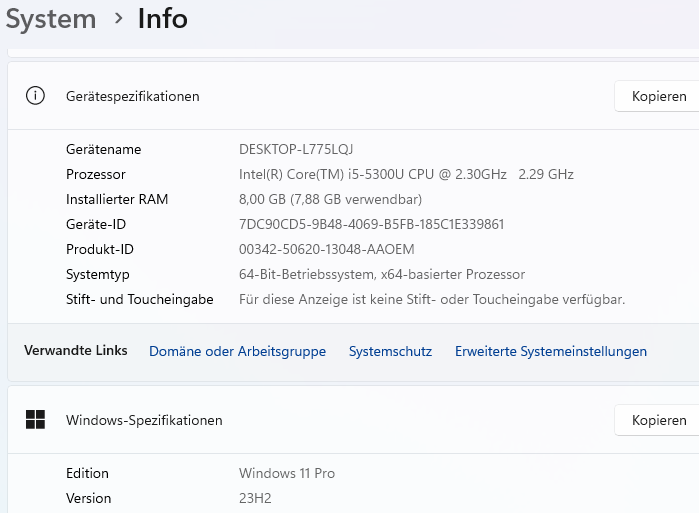Select the Intel(R) Core(TM) i5-5300U processor value

point(406,174)
